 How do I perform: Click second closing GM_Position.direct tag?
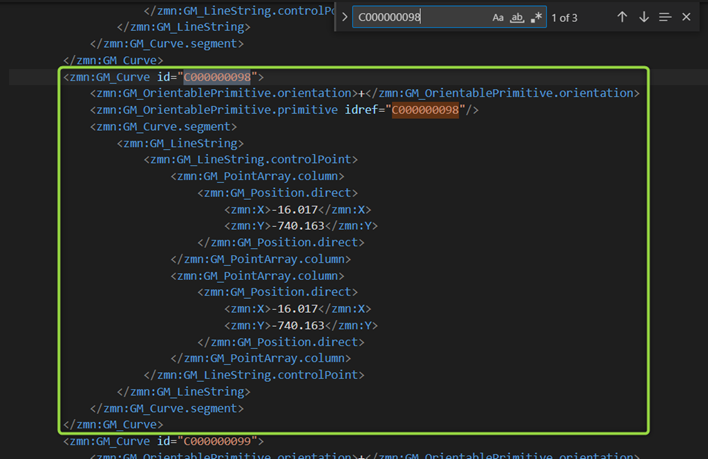click(x=281, y=342)
